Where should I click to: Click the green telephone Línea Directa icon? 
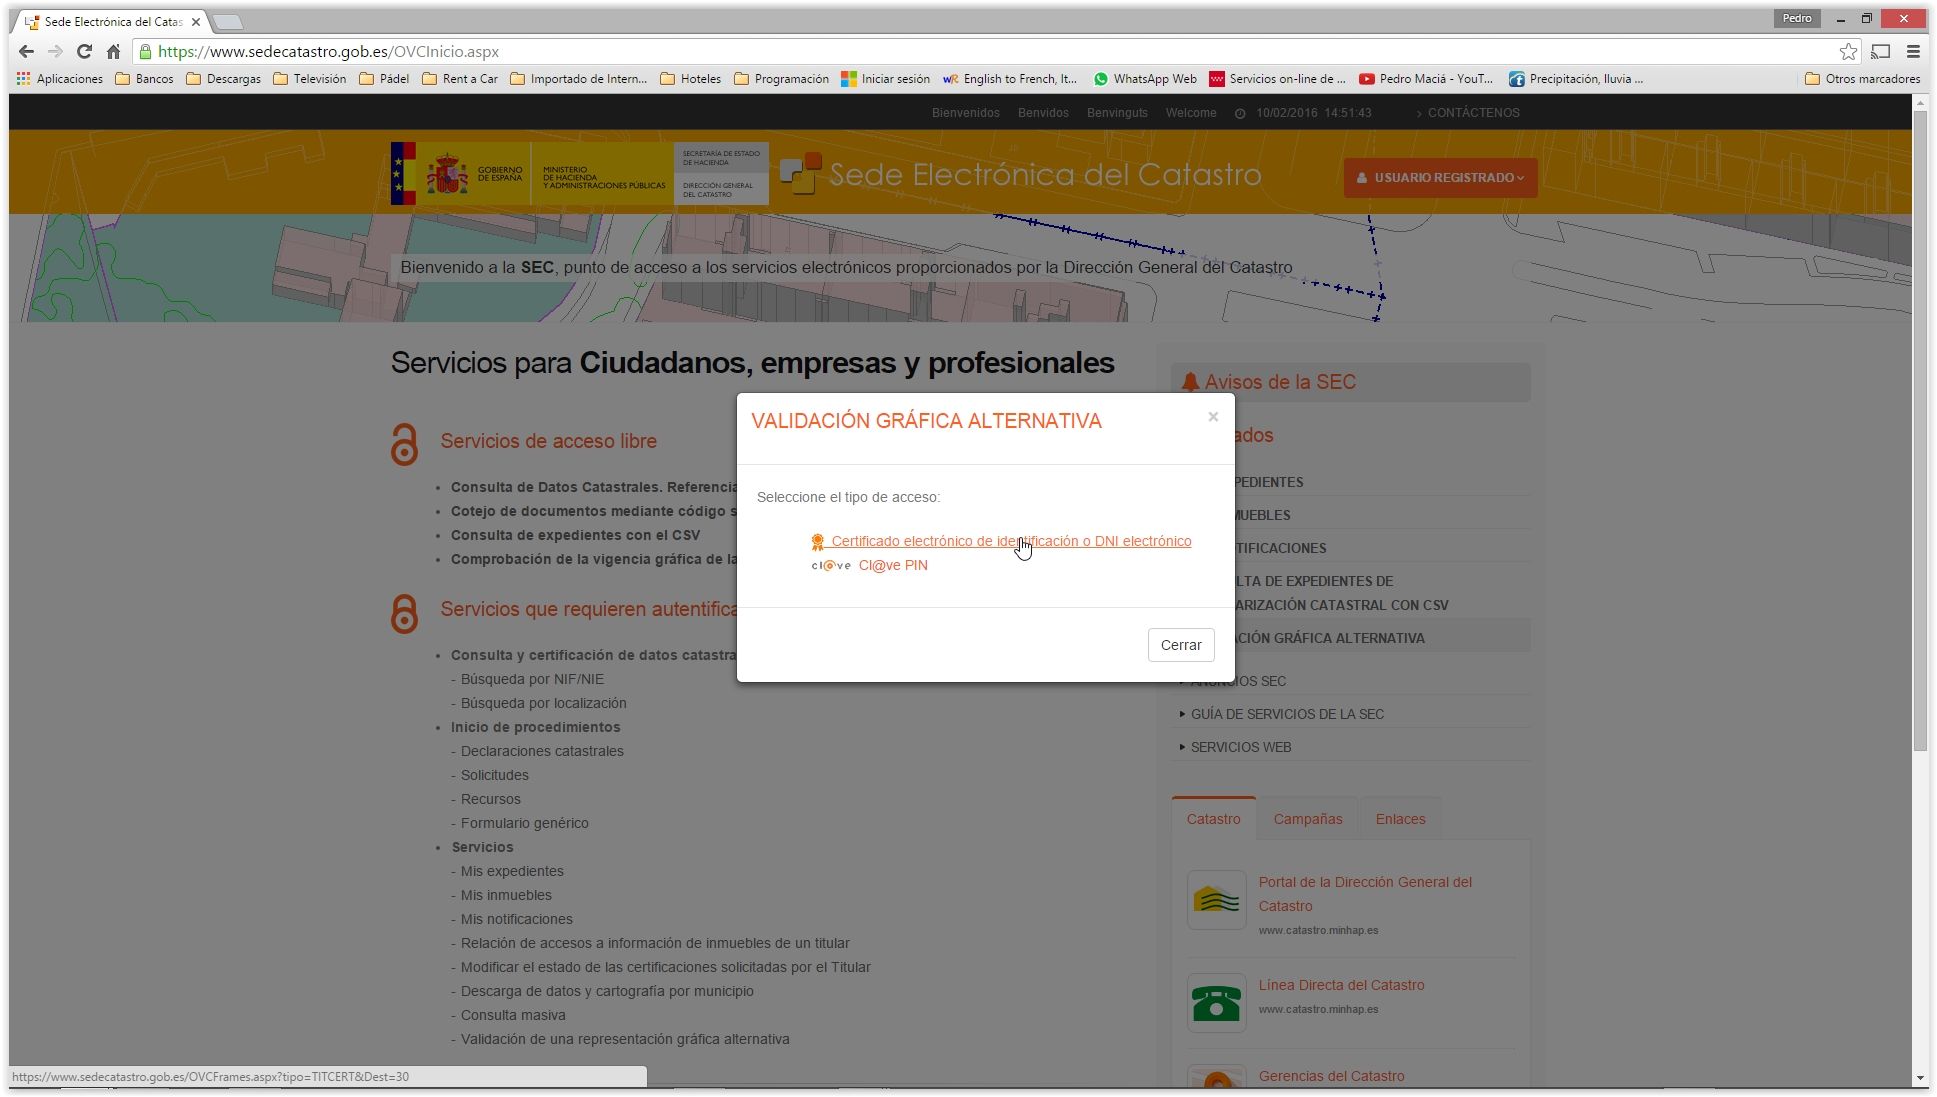pos(1216,1002)
